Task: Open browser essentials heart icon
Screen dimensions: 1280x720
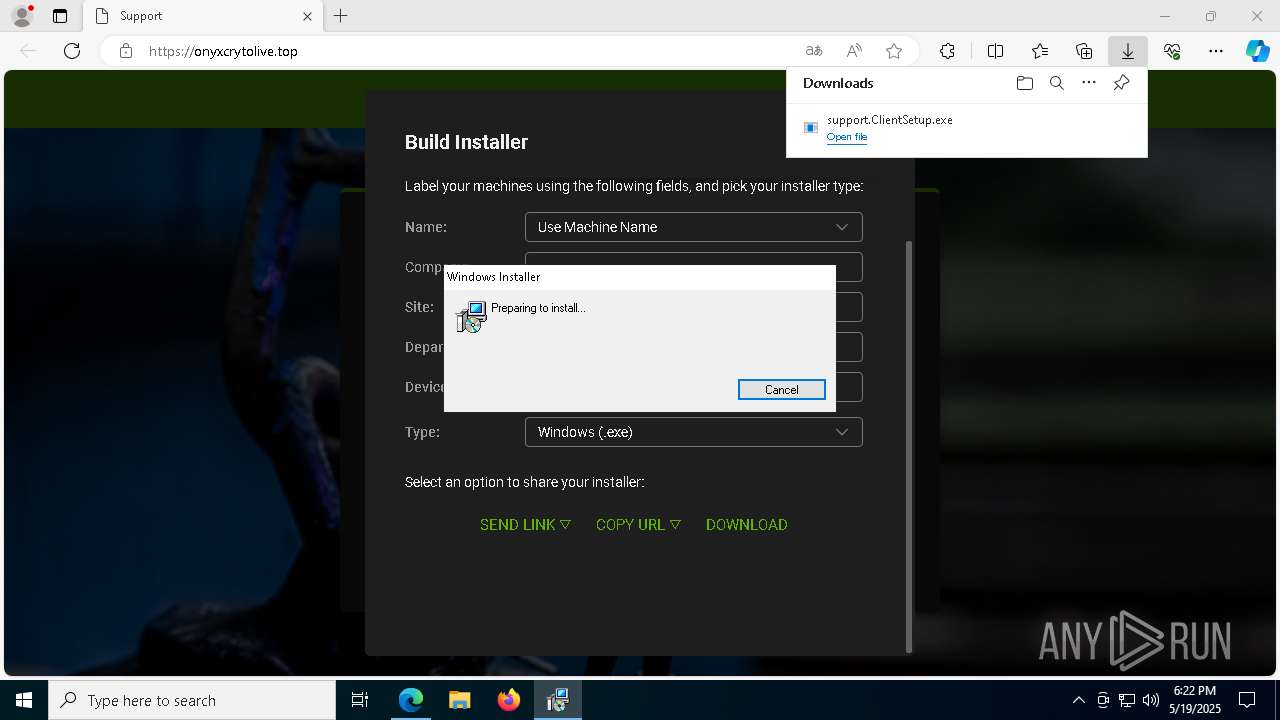Action: point(1172,51)
